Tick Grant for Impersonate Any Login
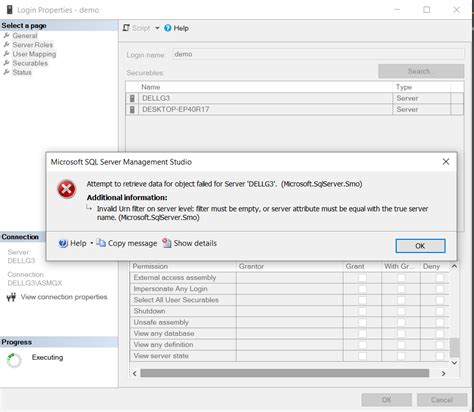Image resolution: width=474 pixels, height=412 pixels. coord(362,289)
